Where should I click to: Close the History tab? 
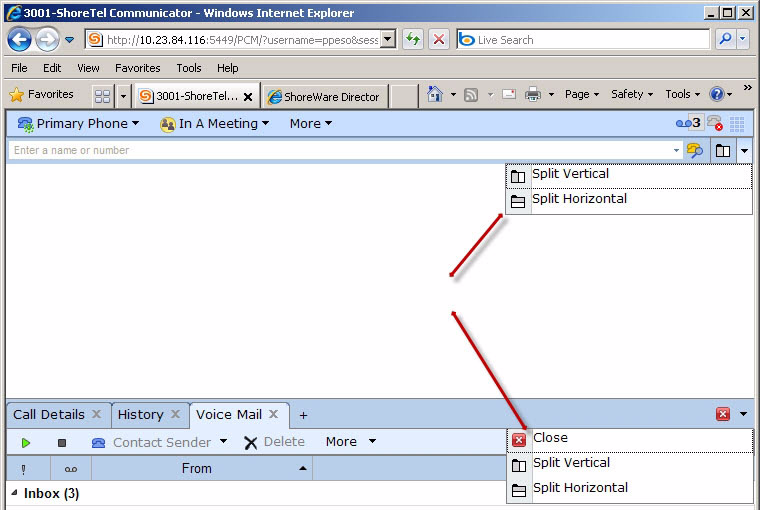[175, 414]
